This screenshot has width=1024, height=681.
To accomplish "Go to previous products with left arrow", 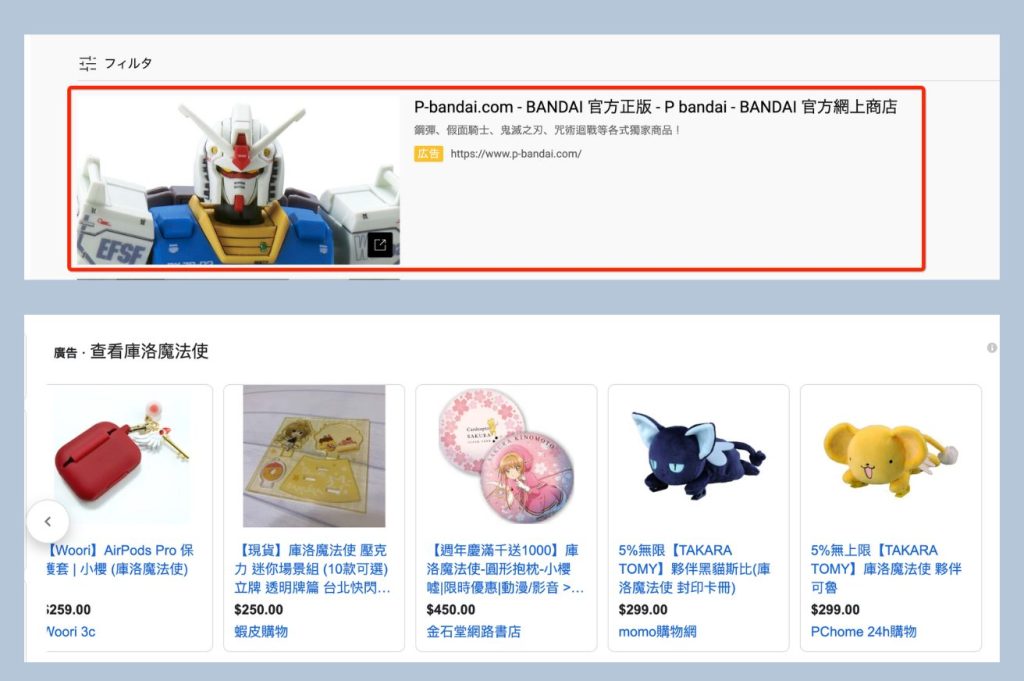I will pos(48,521).
